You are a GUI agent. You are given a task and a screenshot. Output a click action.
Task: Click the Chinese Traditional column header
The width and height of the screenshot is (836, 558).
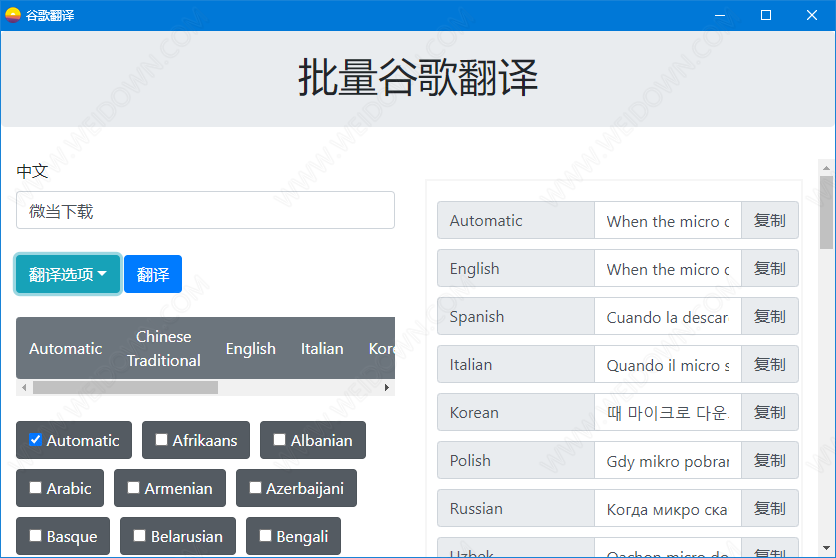(164, 349)
